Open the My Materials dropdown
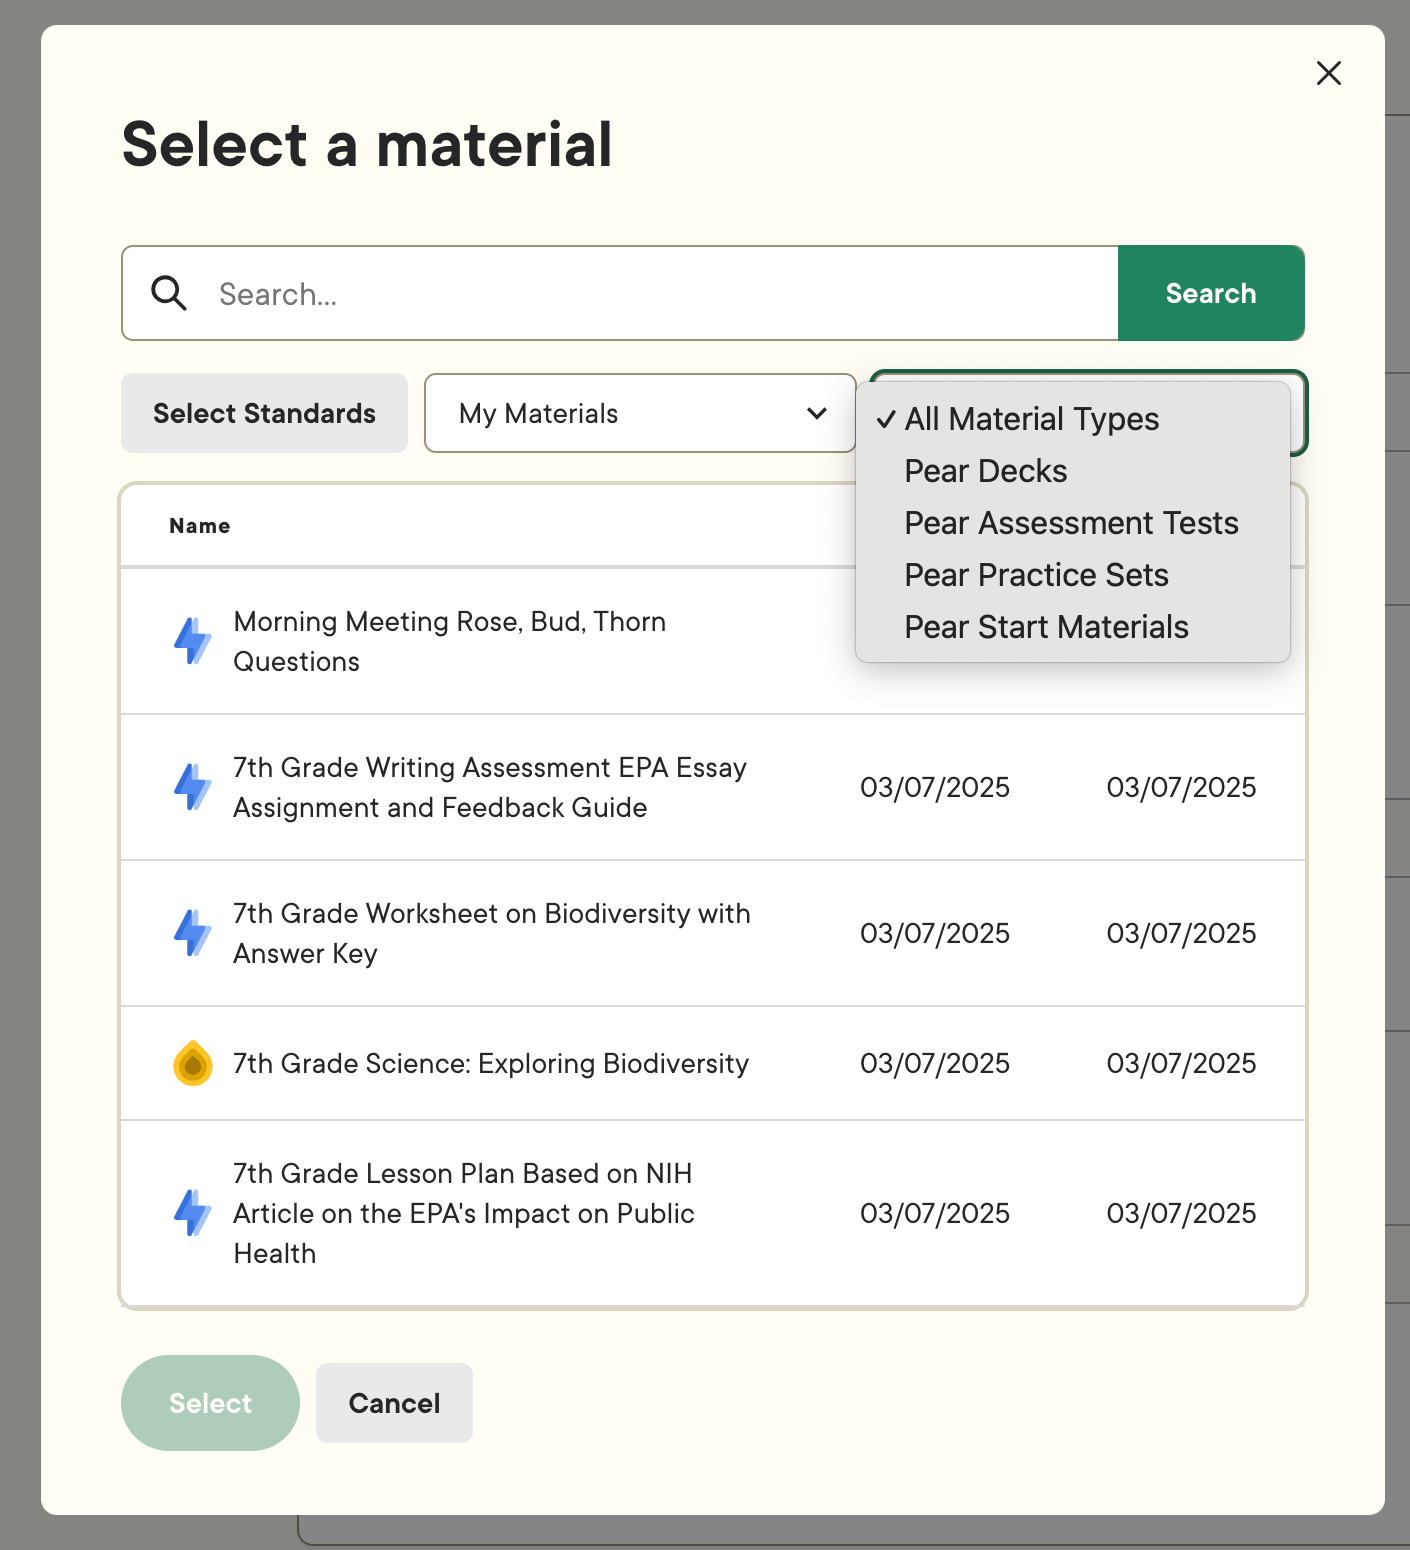Screen dimensions: 1410x1550 point(640,413)
